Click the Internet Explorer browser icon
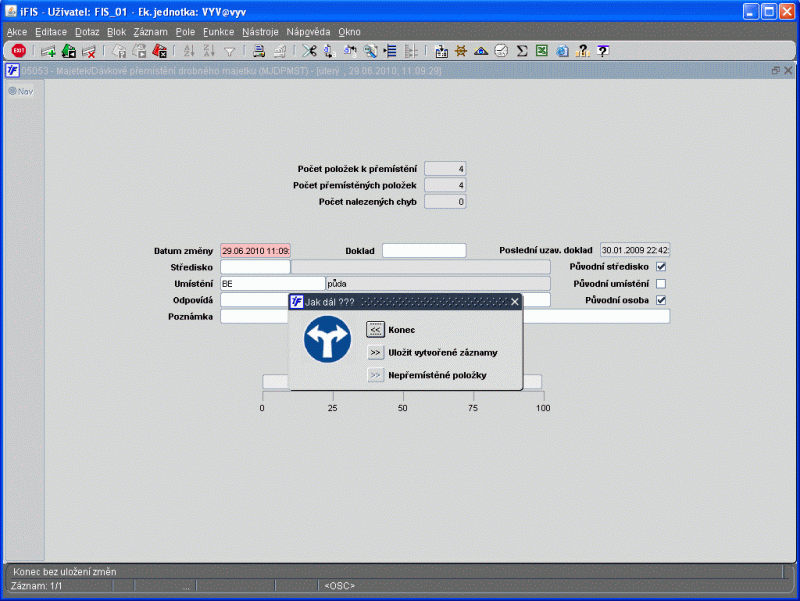Screen dimensions: 800x601 click(x=562, y=51)
